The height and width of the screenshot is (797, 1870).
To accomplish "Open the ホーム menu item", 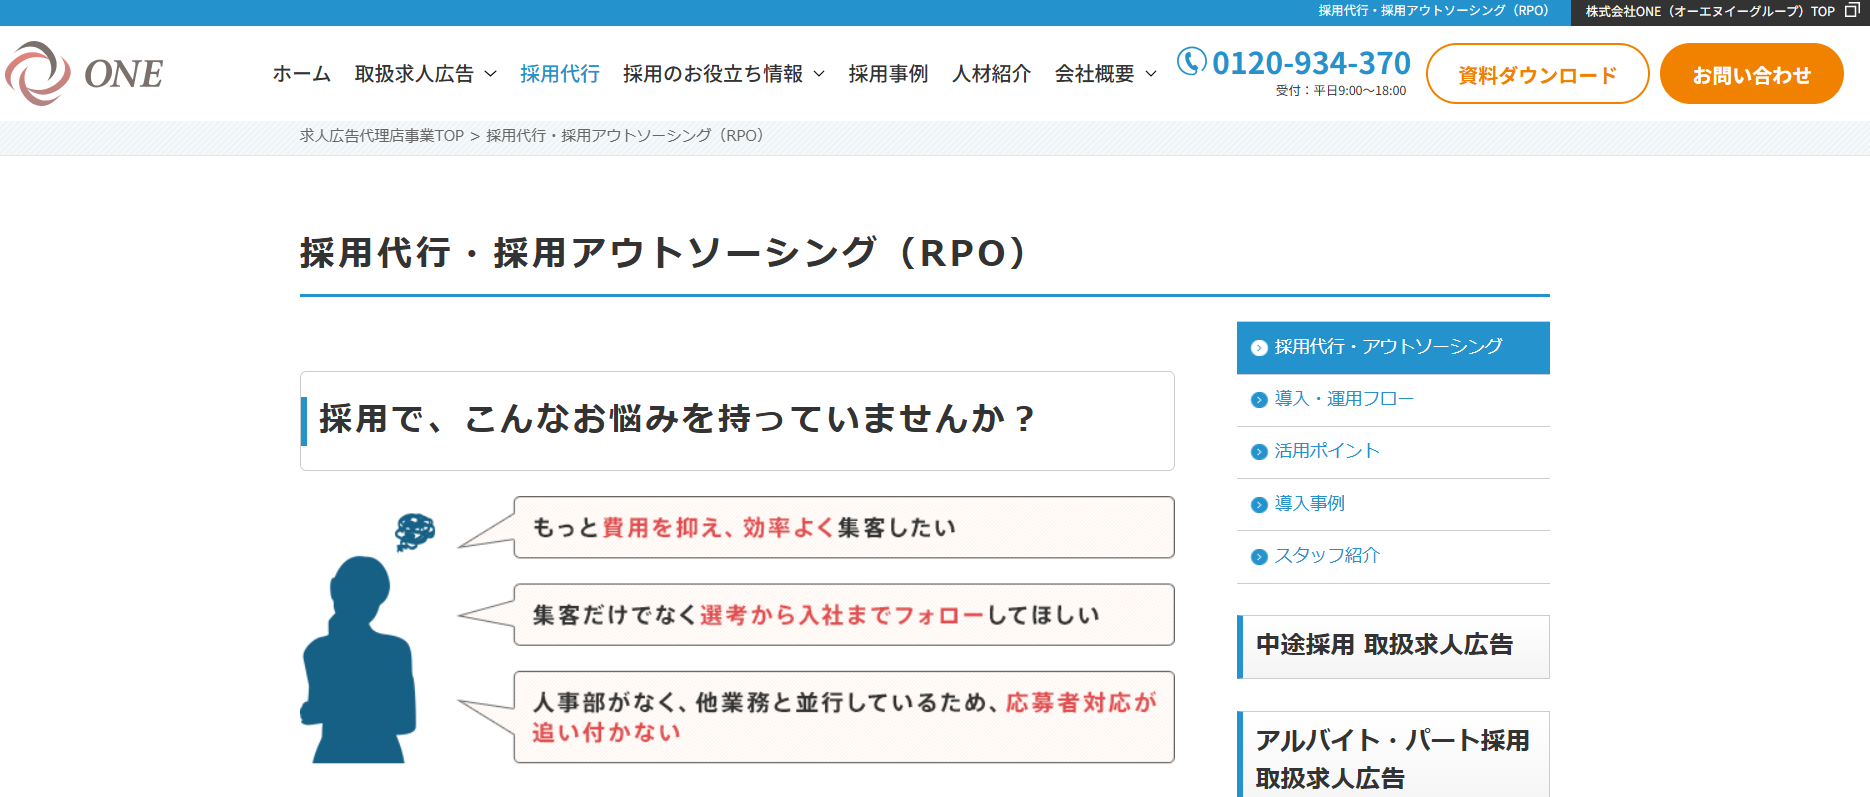I will pos(301,74).
